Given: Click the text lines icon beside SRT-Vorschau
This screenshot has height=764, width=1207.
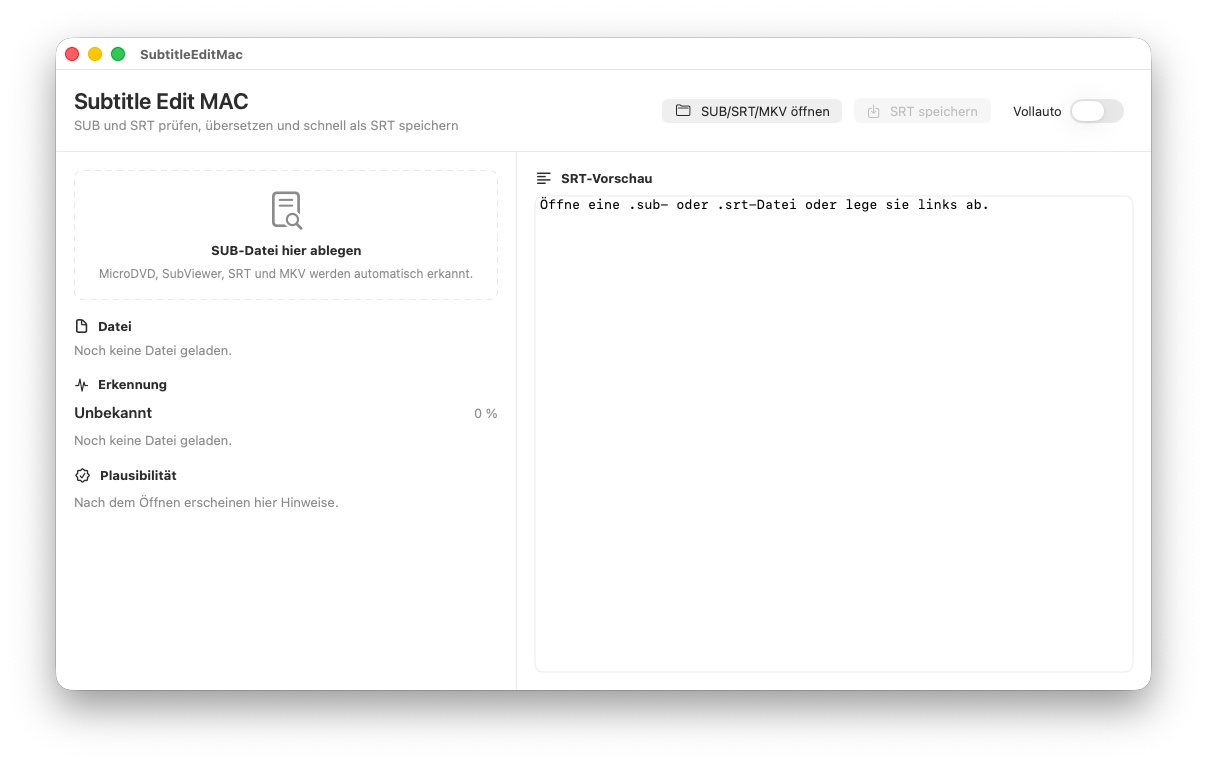Looking at the screenshot, I should [544, 179].
